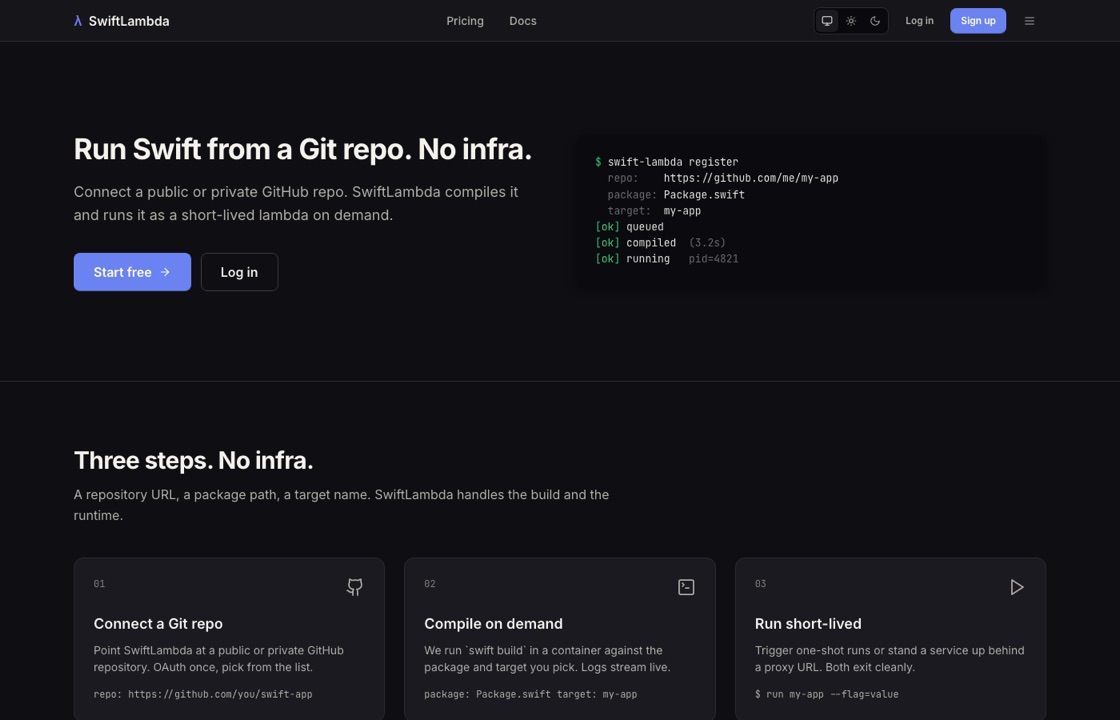Click the play icon on Run short-lived card
Screen dimensions: 1120x720
[x=1016, y=587]
